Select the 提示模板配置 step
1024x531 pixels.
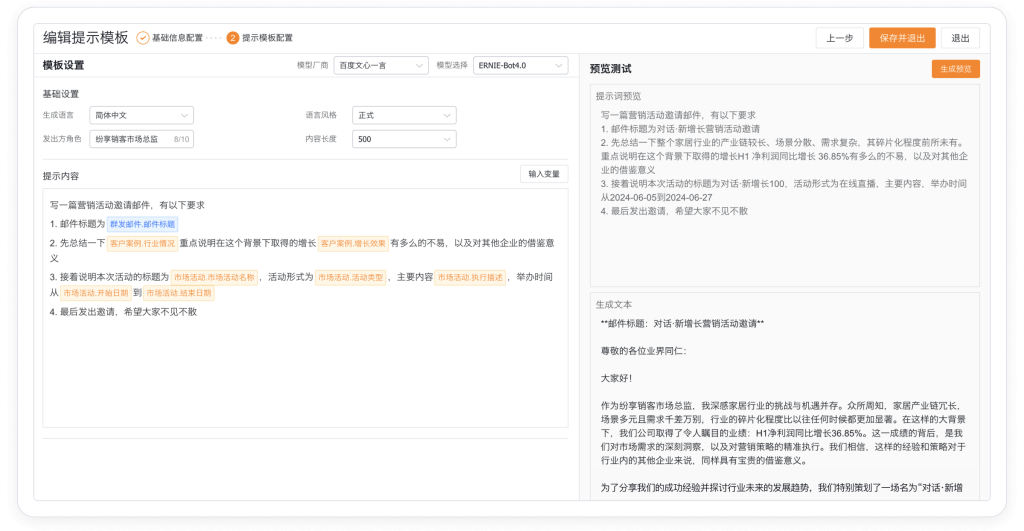(267, 38)
